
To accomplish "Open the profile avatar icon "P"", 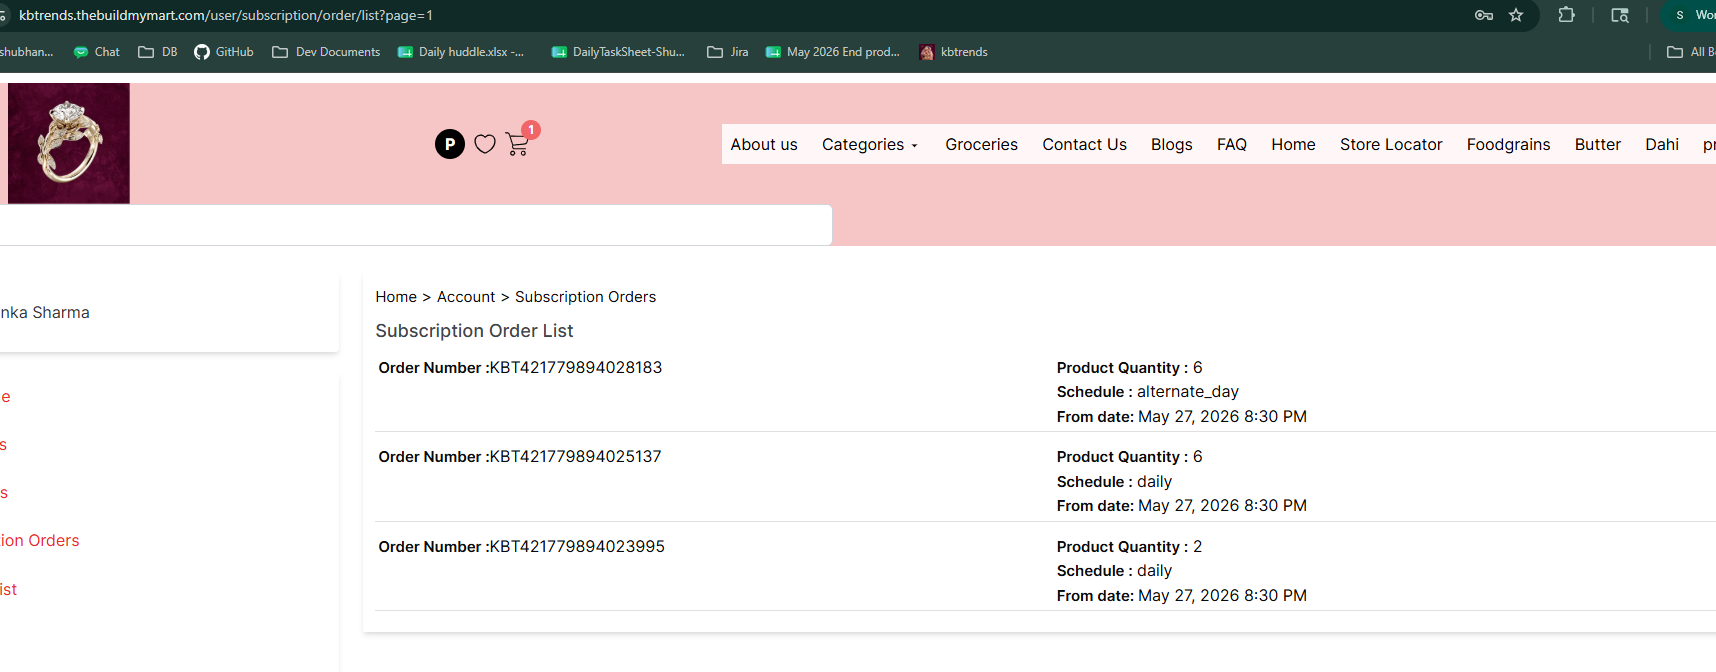I will pyautogui.click(x=450, y=144).
